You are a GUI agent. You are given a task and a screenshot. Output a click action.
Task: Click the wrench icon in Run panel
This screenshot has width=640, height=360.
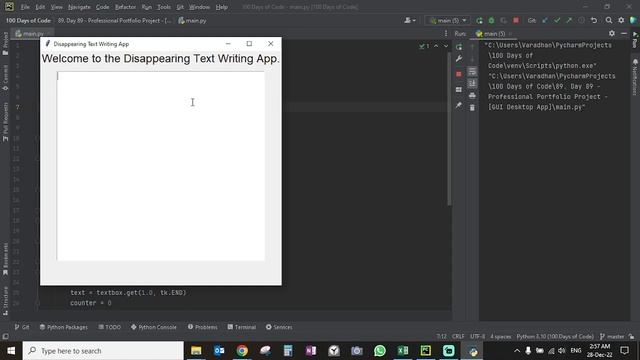pos(459,59)
